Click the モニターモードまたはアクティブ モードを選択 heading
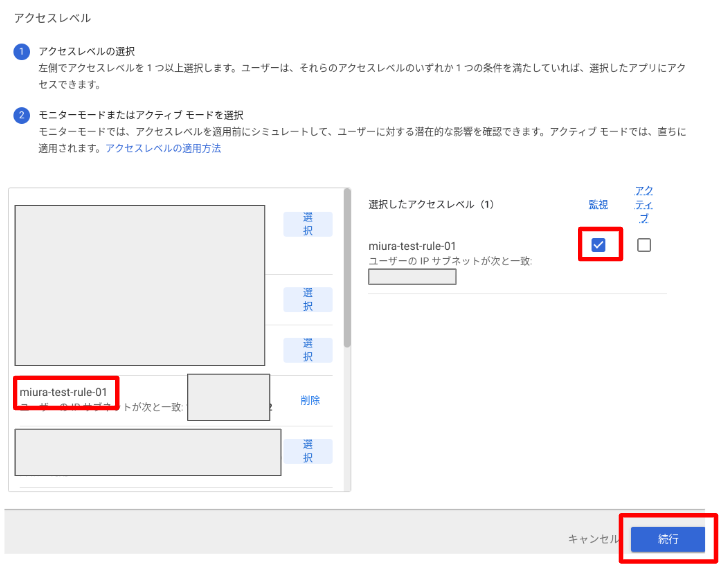This screenshot has height=569, width=724. (x=141, y=115)
